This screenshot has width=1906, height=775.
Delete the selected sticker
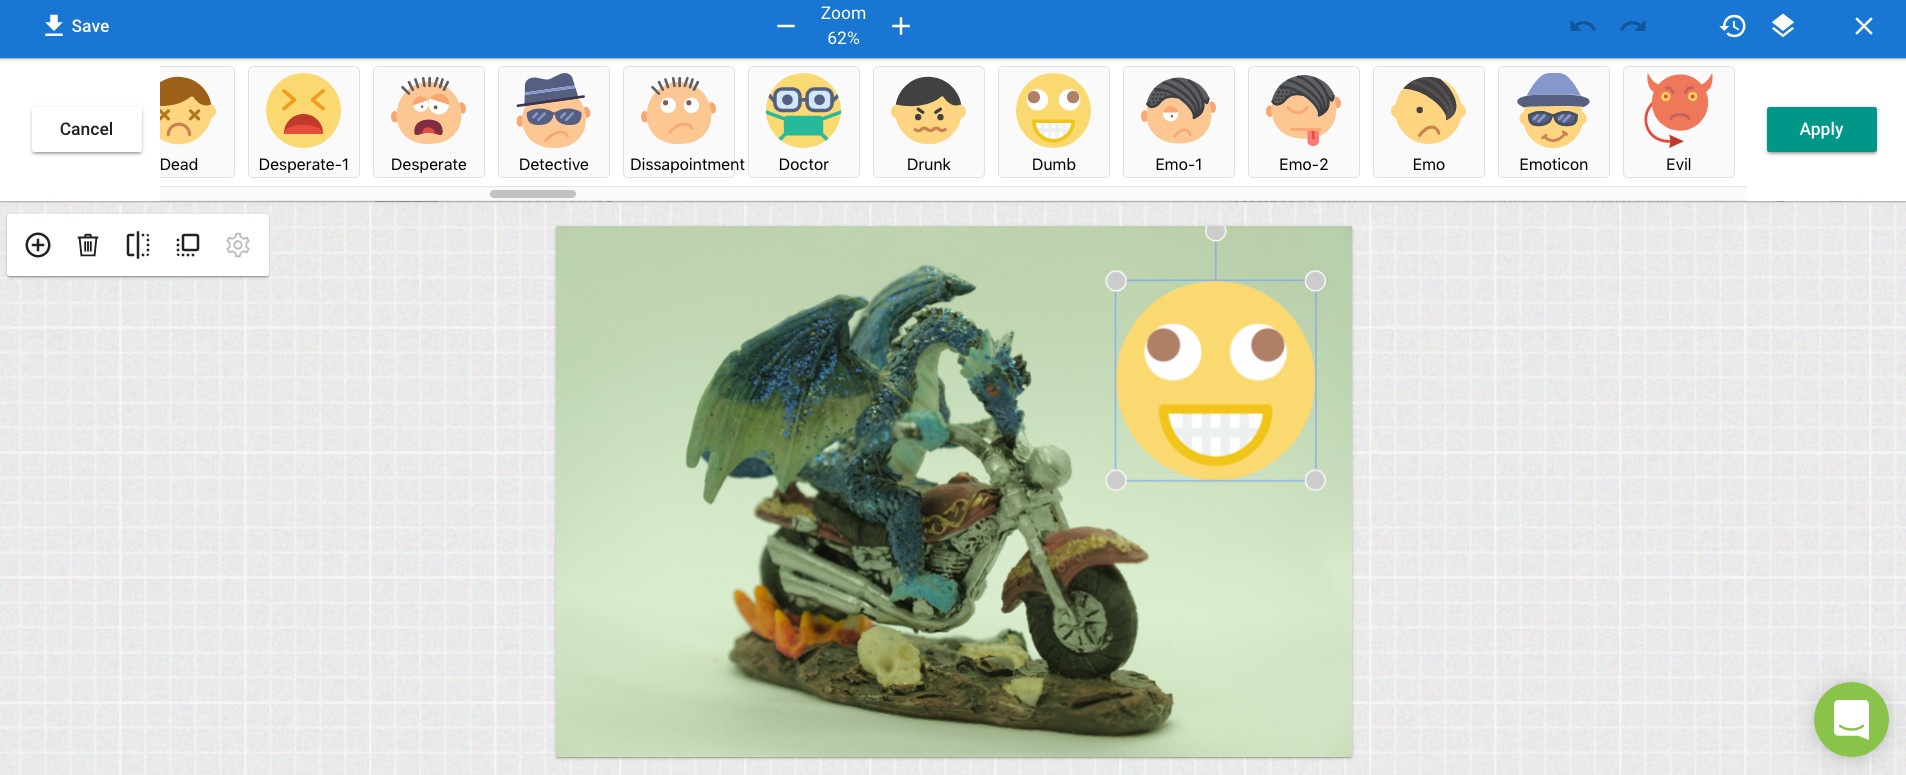point(88,245)
